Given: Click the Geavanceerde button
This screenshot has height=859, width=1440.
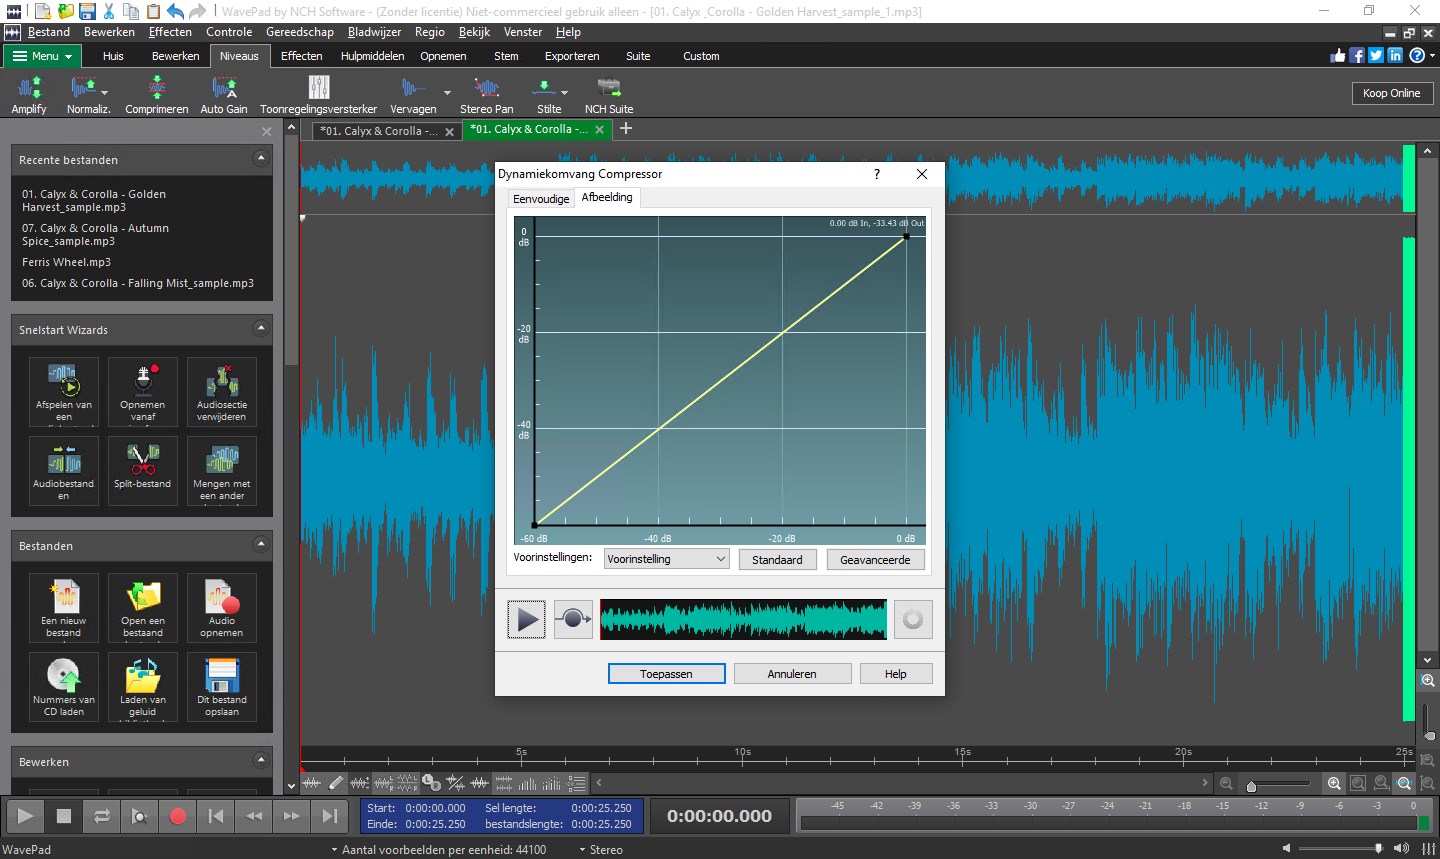Looking at the screenshot, I should (875, 560).
